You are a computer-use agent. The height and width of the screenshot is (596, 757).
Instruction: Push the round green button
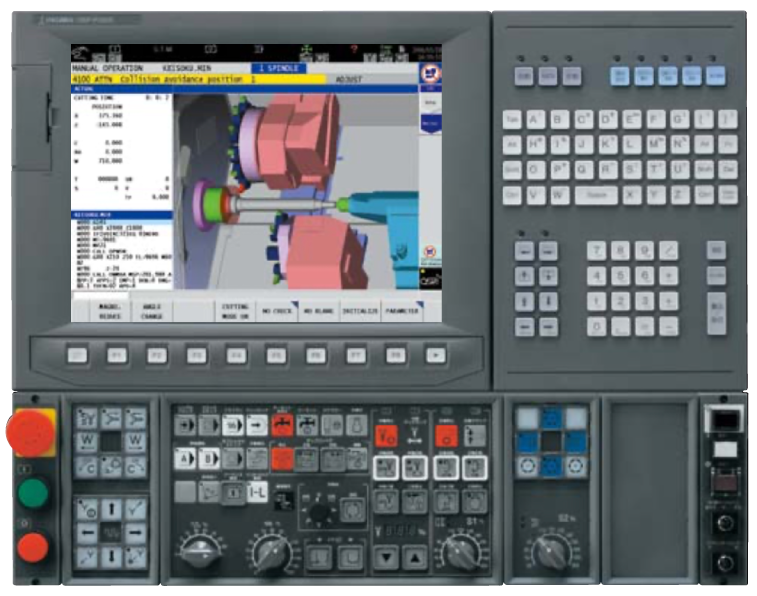point(33,493)
